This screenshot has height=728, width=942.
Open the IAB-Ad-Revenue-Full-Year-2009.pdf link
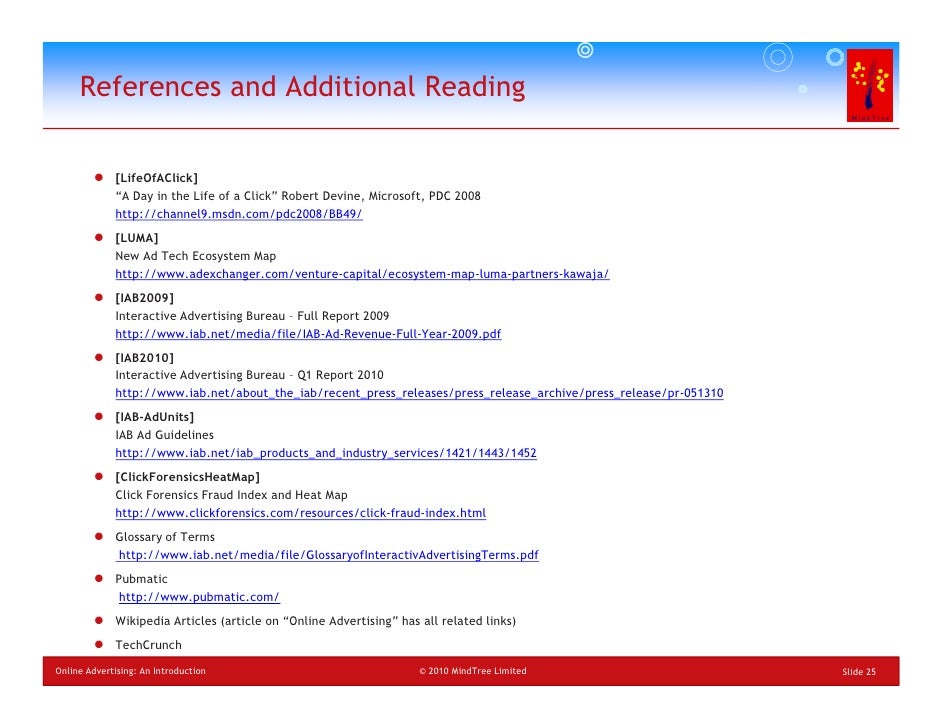(308, 334)
